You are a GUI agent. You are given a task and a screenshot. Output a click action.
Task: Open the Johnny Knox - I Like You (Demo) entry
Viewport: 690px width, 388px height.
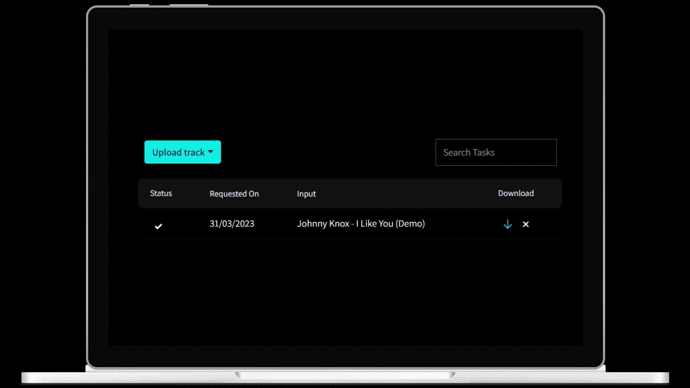(x=361, y=223)
